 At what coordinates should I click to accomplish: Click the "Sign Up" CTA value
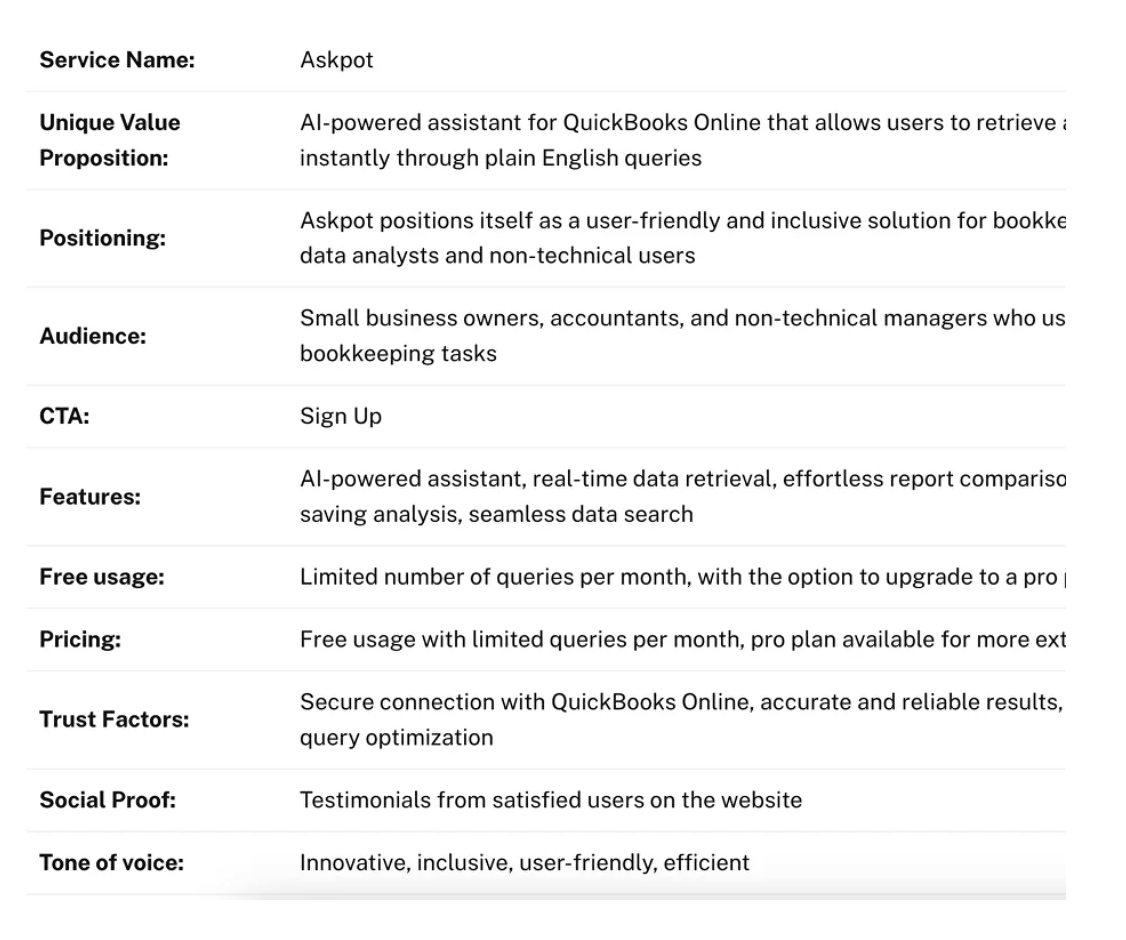(340, 416)
